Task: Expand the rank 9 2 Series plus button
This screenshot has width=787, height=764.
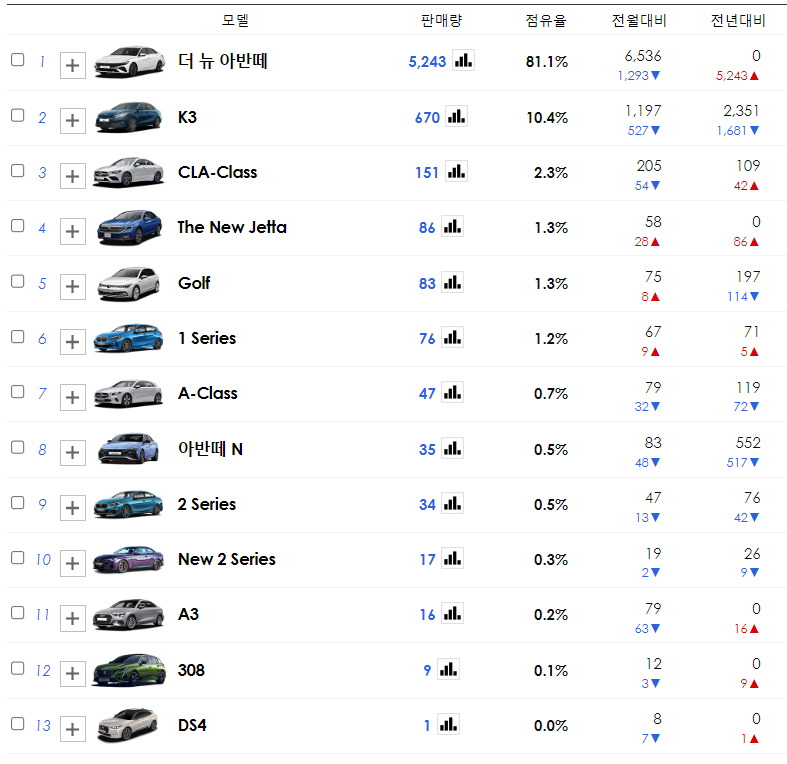Action: [x=73, y=508]
